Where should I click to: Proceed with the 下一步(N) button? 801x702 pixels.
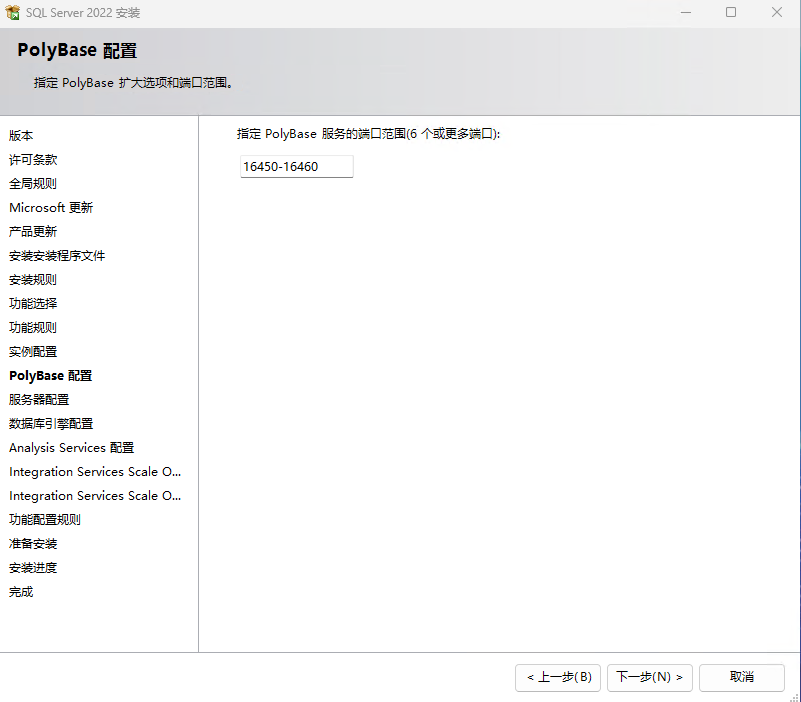tap(650, 677)
